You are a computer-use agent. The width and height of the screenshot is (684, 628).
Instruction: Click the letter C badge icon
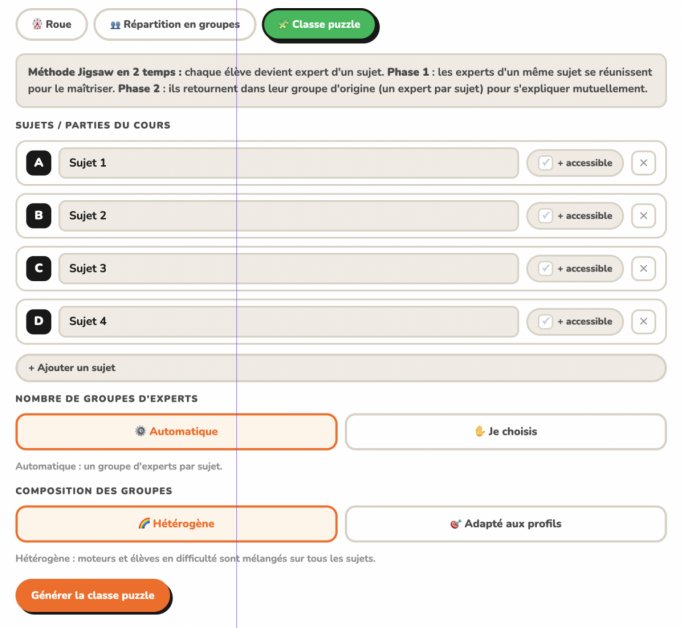click(38, 268)
